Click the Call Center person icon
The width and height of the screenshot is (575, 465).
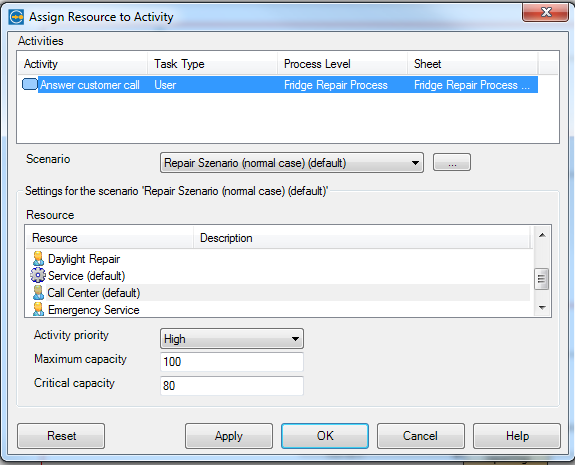point(38,293)
